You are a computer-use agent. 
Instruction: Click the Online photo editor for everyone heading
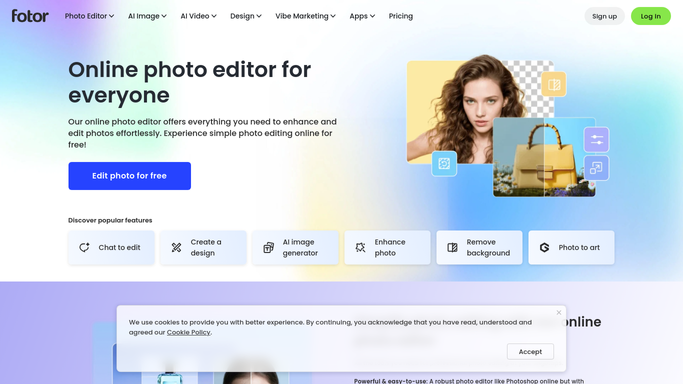click(189, 82)
